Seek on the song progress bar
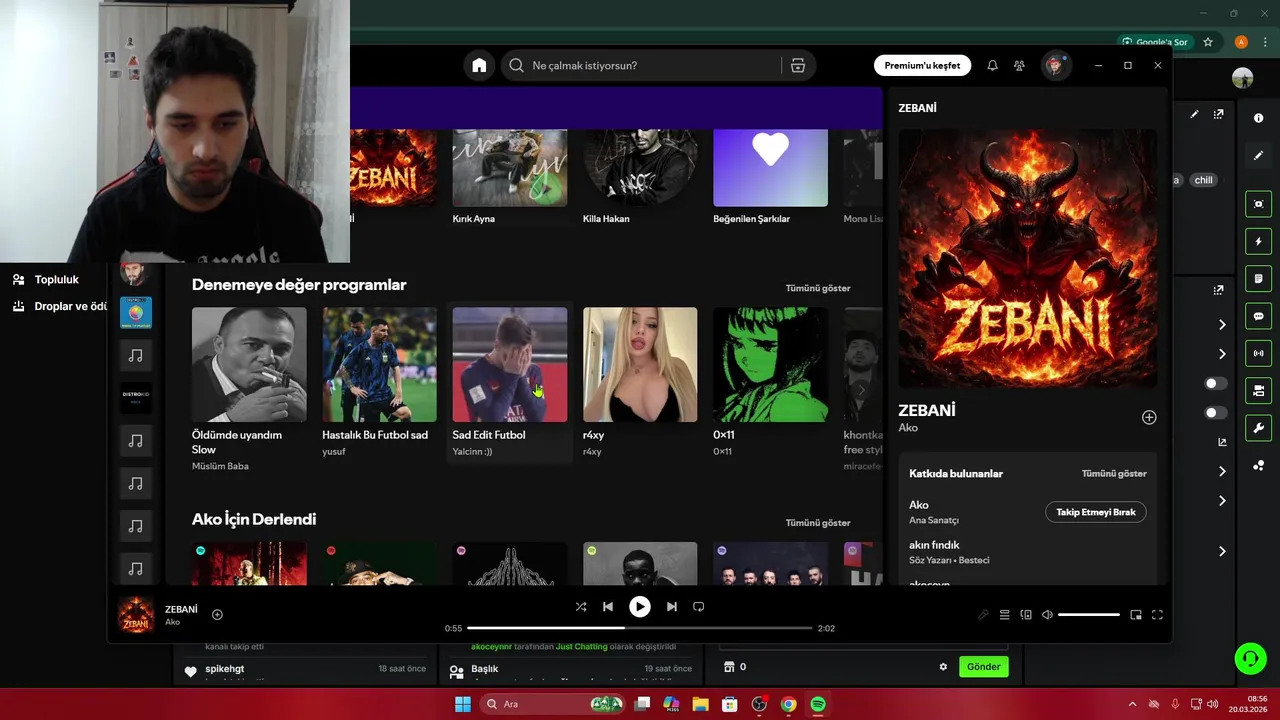Screen dimensions: 1280x720 pos(640,628)
